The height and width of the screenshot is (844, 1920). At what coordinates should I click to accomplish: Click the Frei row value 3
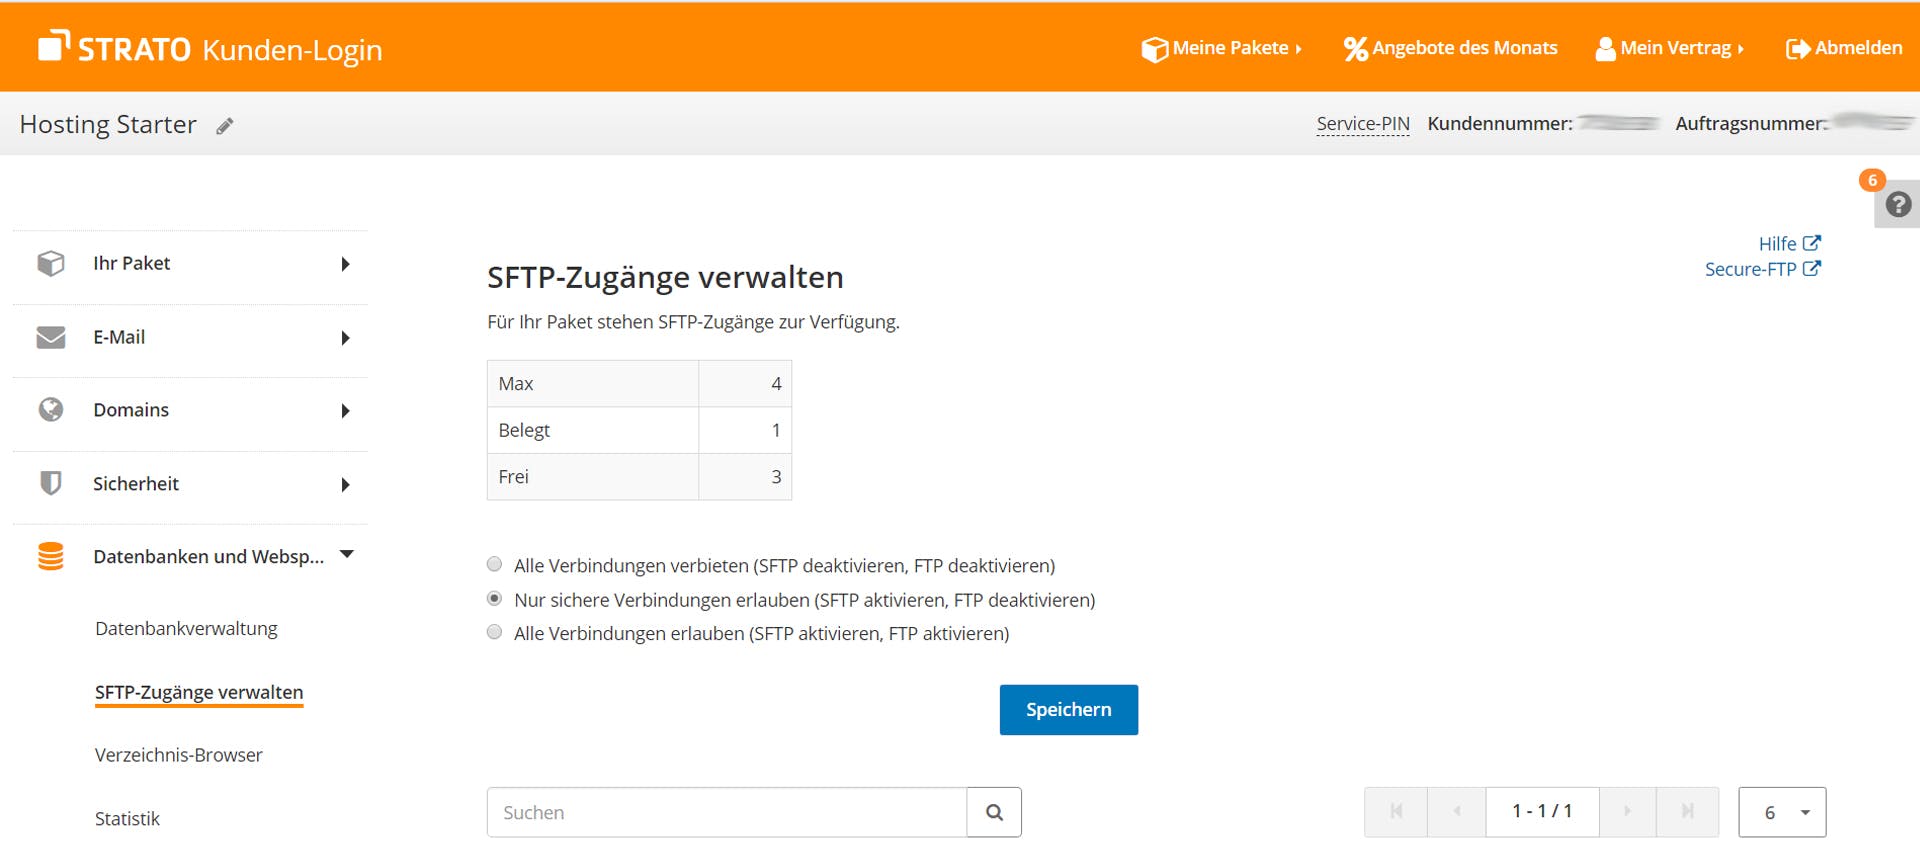click(776, 477)
